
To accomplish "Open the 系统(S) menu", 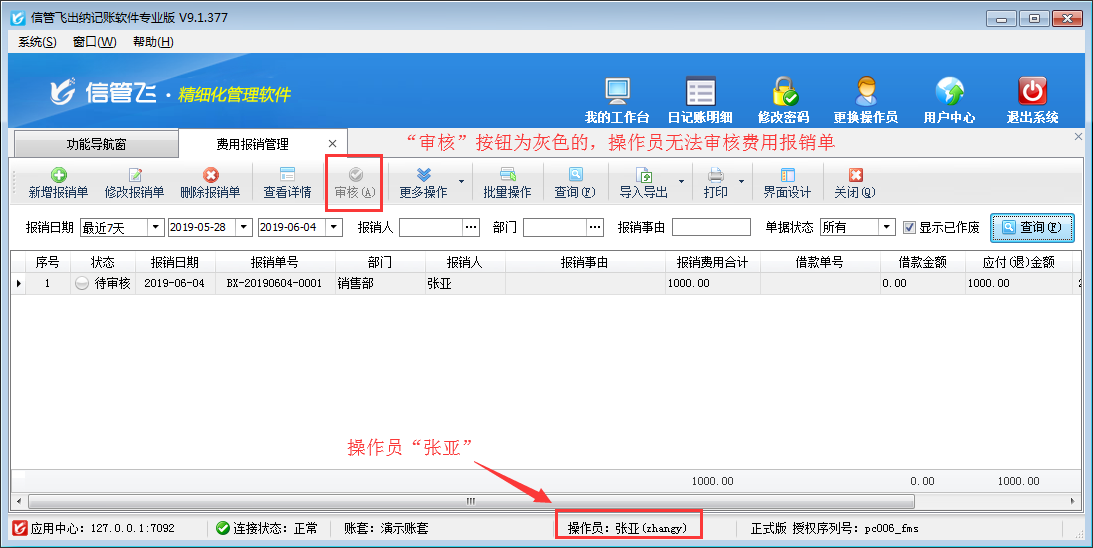I will [x=37, y=41].
